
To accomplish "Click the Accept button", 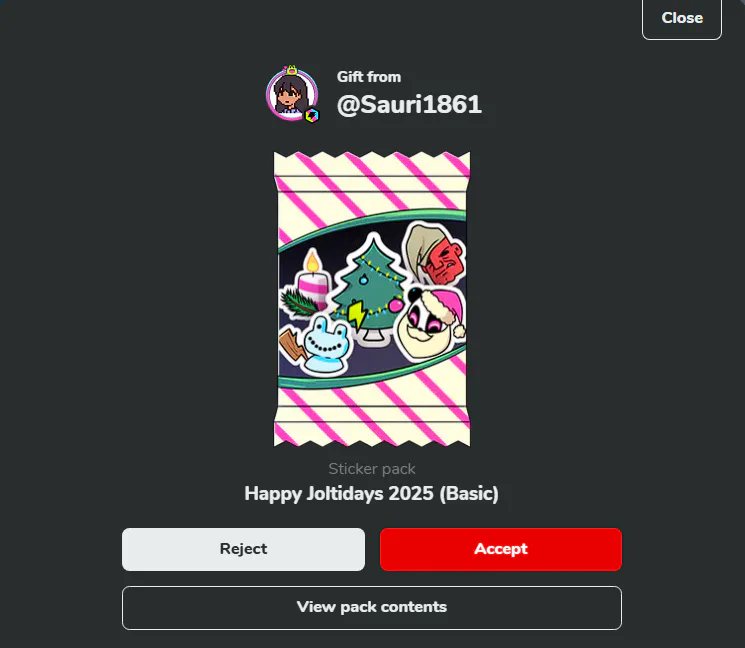I will click(x=501, y=549).
